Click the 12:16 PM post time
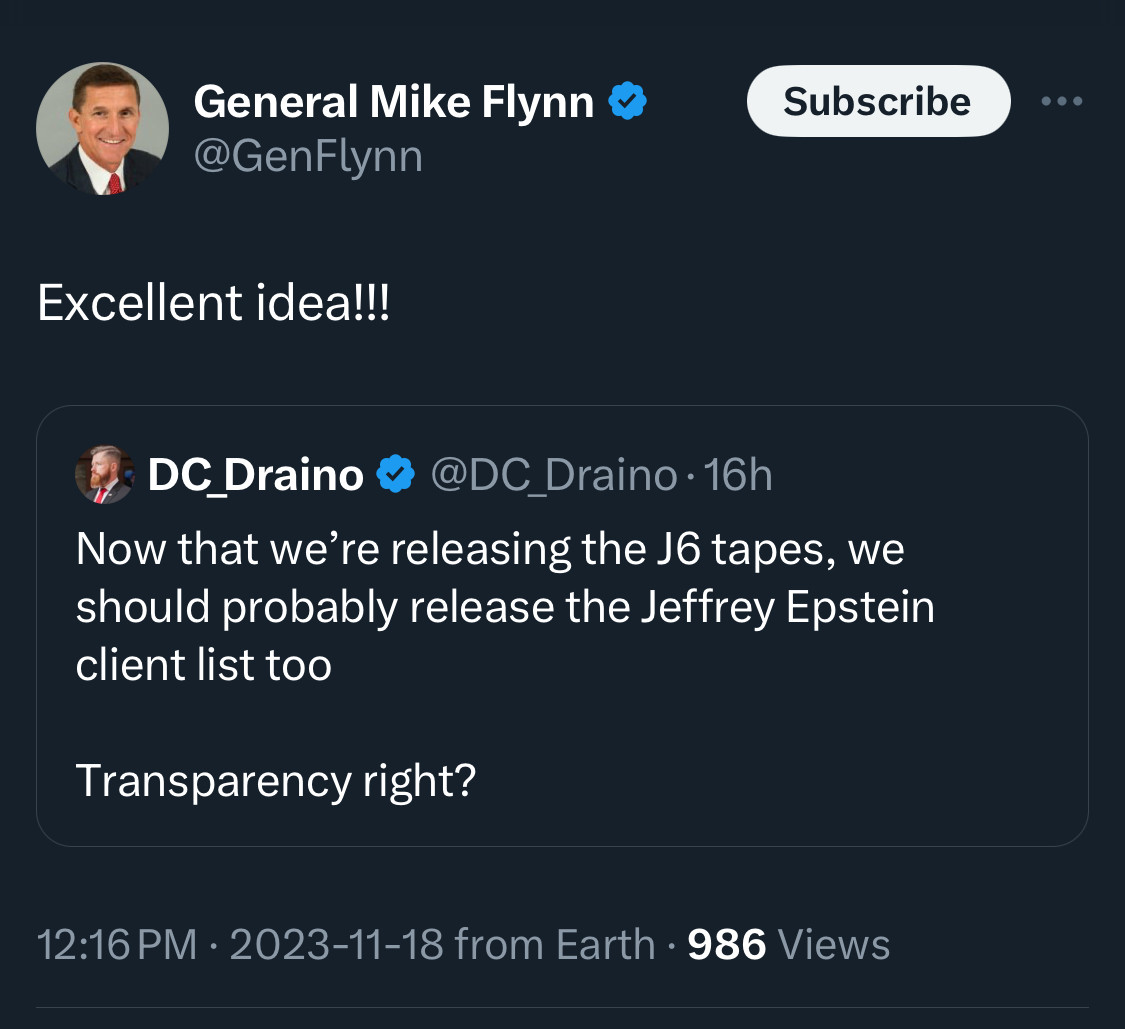This screenshot has width=1125, height=1029. tap(116, 945)
